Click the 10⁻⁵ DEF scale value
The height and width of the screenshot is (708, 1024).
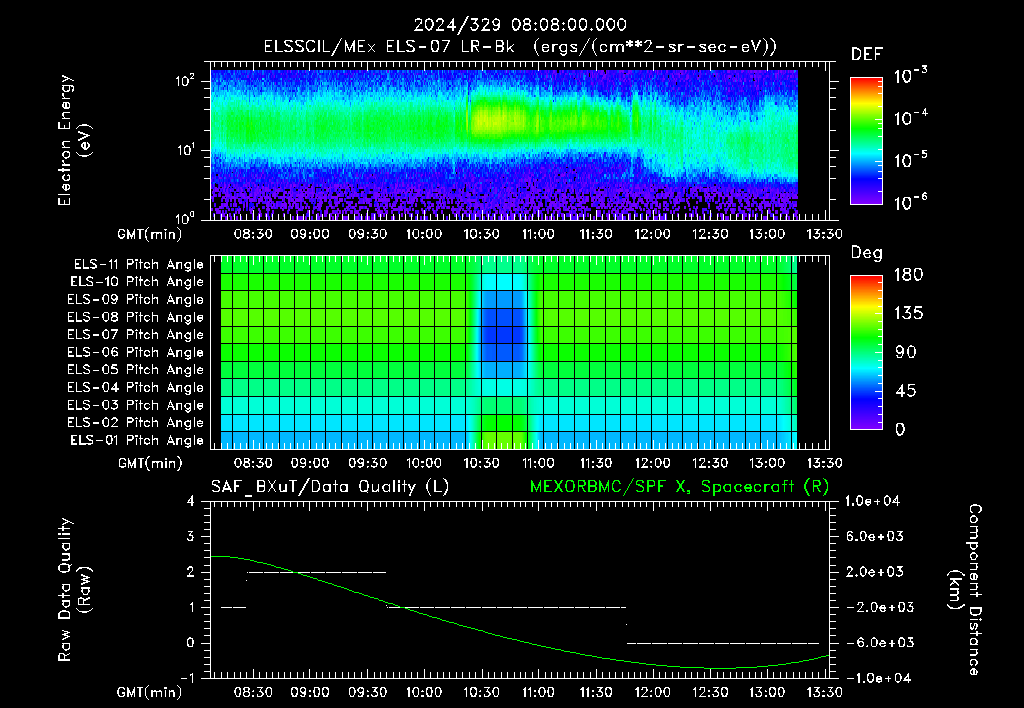tap(910, 160)
